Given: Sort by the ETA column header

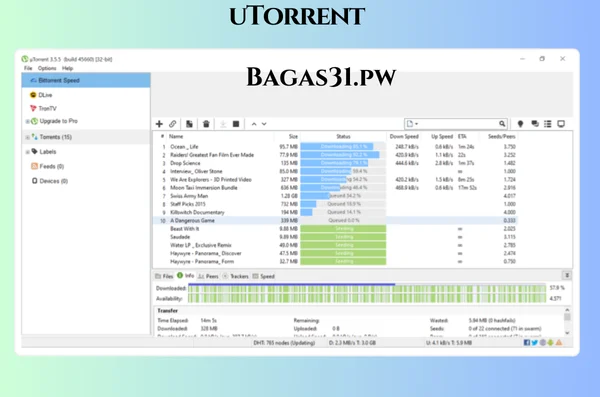Looking at the screenshot, I should pyautogui.click(x=462, y=136).
